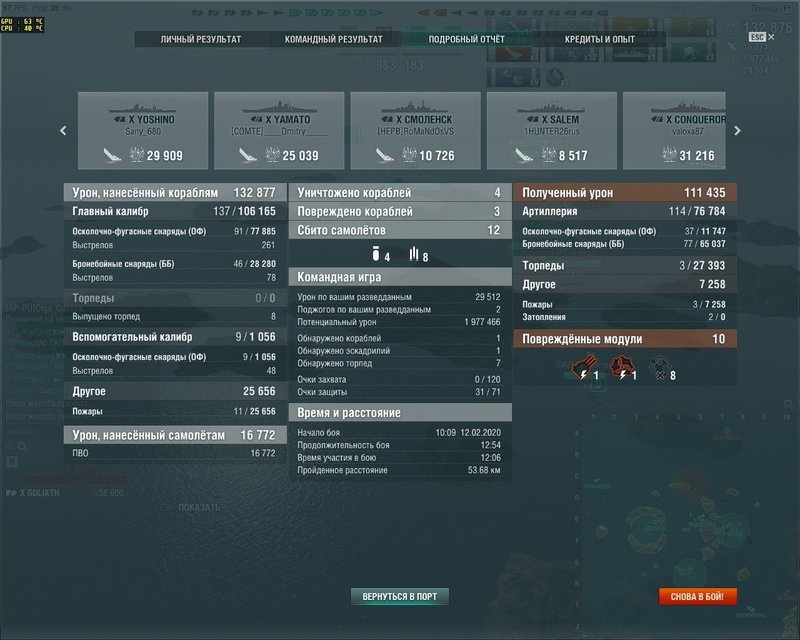The width and height of the screenshot is (800, 640).
Task: Click the Полученный урон header
Action: [625, 192]
